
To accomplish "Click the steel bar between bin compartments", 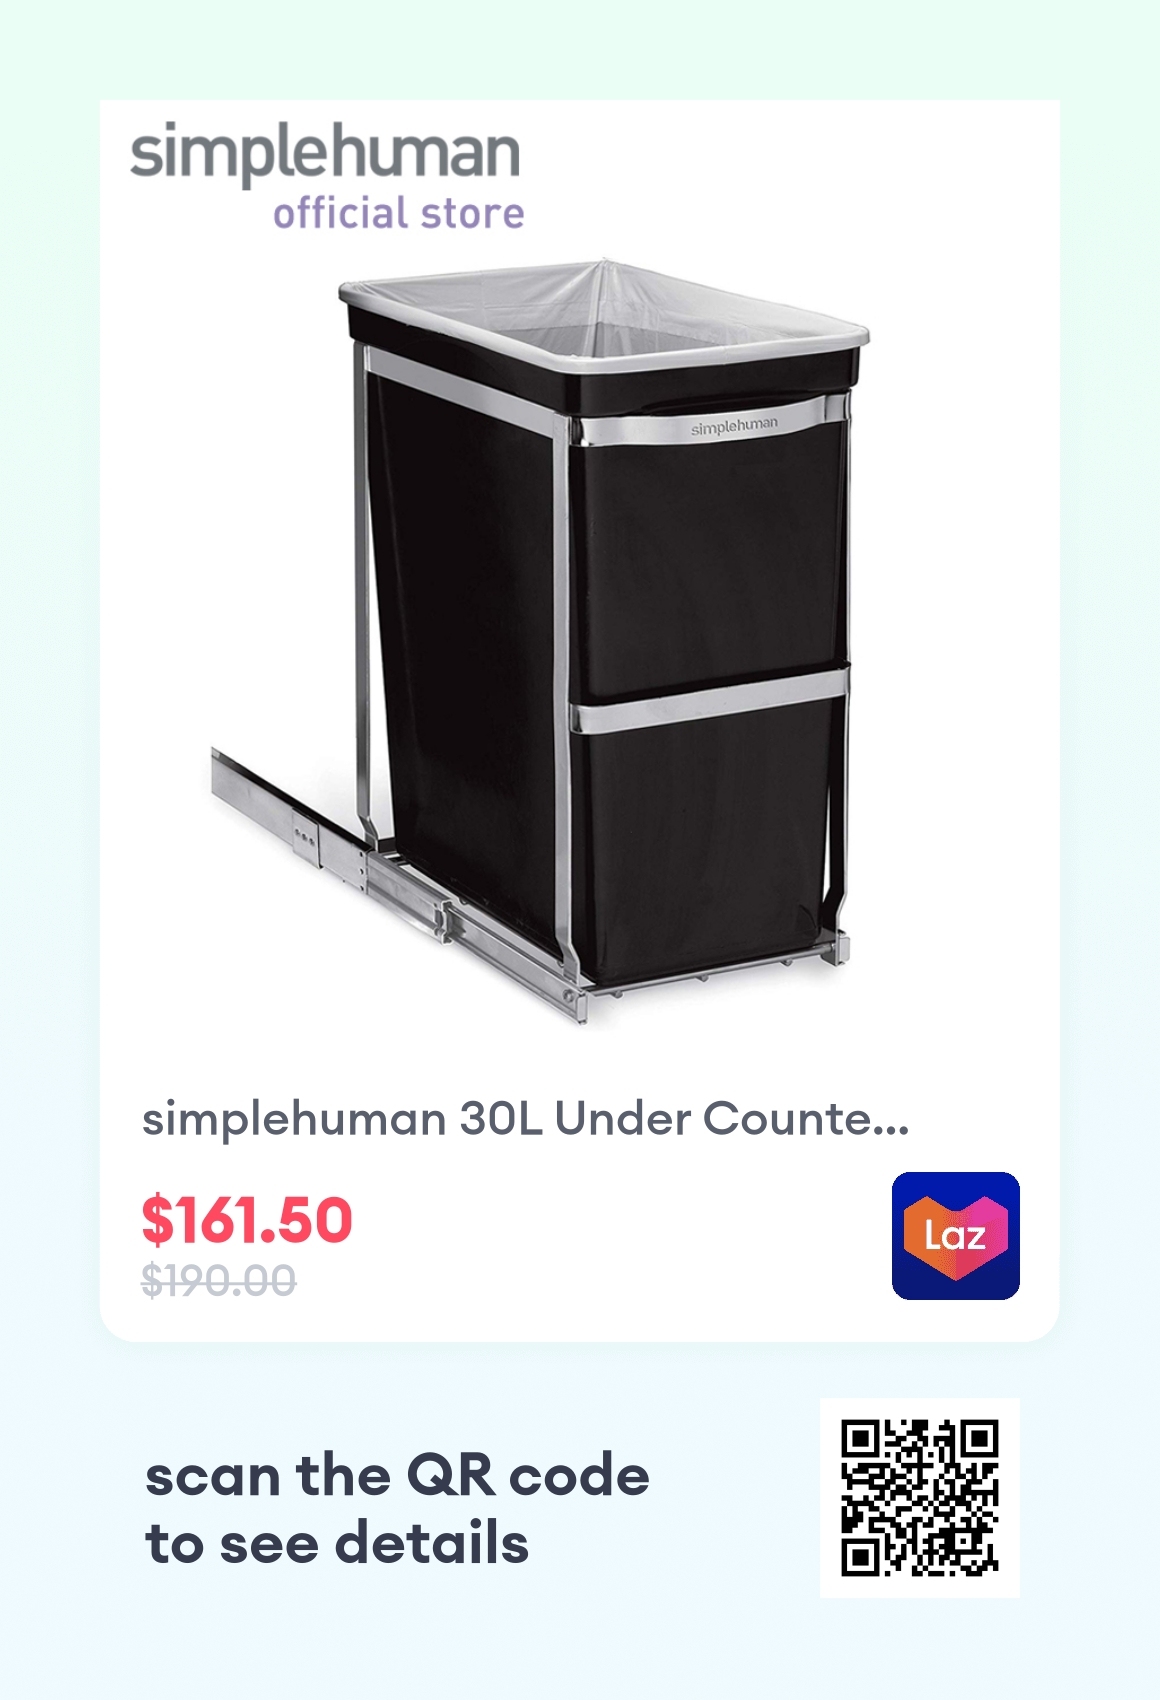I will [710, 700].
